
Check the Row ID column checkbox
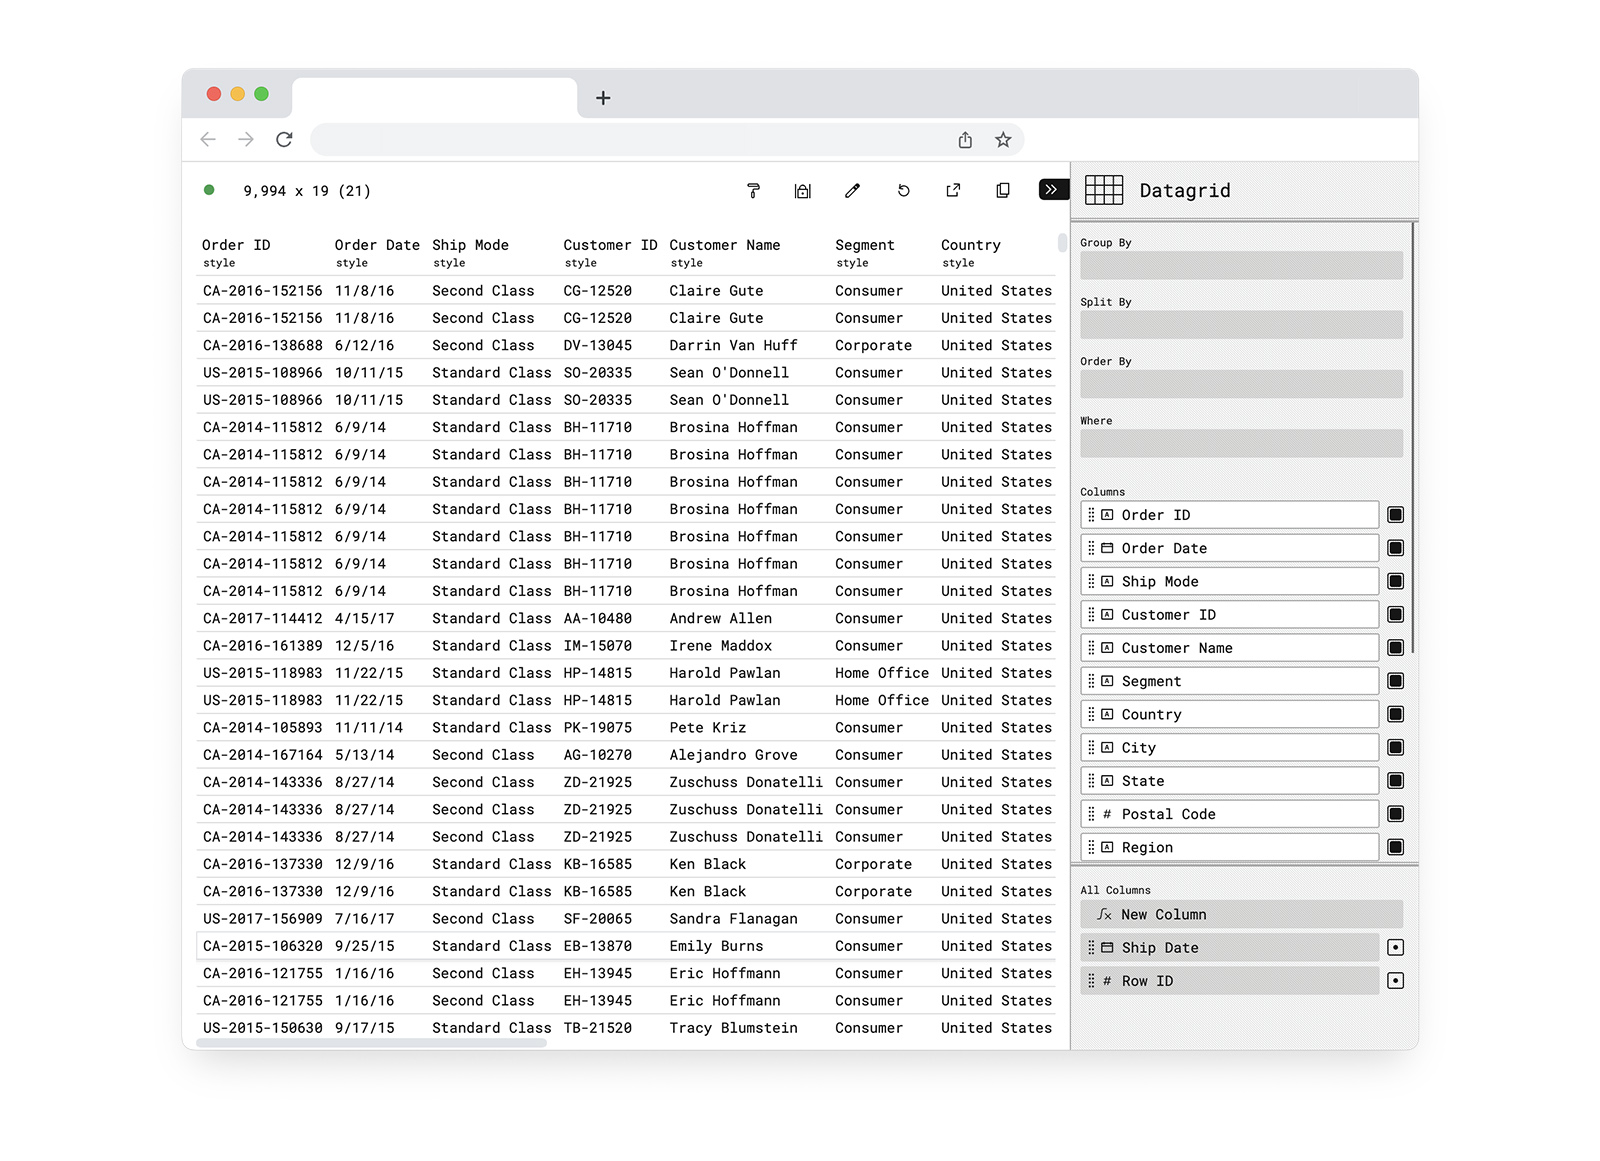click(x=1396, y=981)
